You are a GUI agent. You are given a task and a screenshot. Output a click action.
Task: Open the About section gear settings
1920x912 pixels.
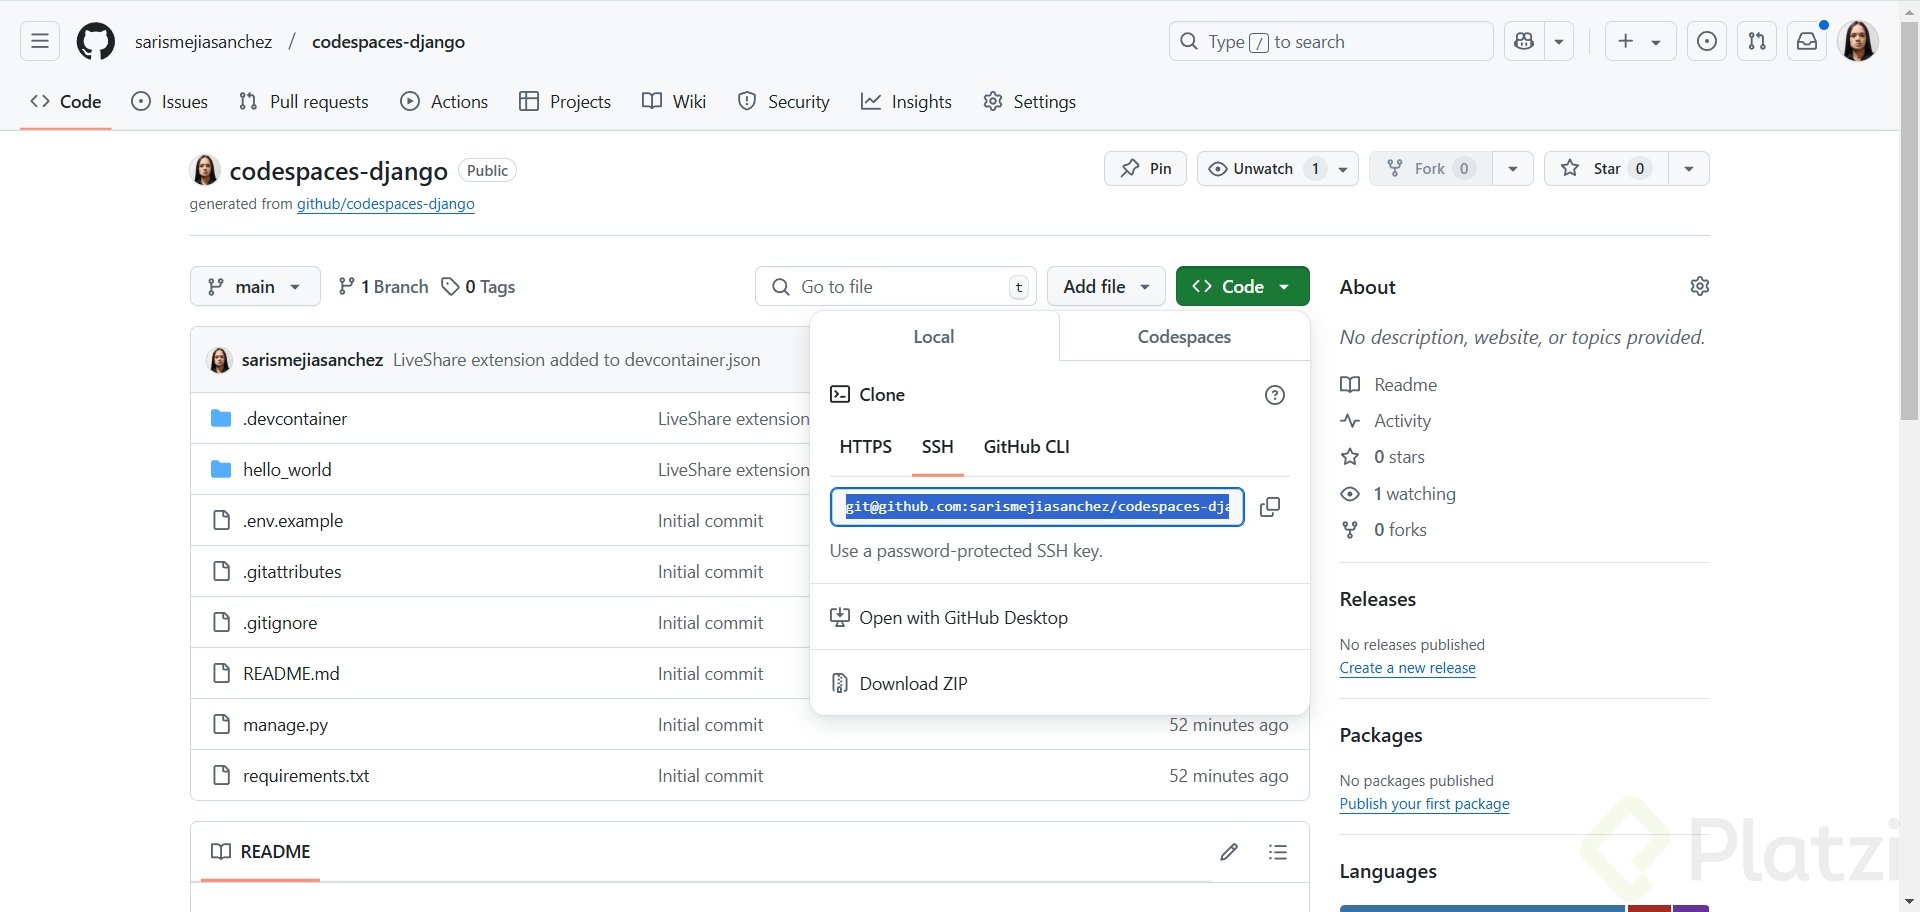[1699, 287]
